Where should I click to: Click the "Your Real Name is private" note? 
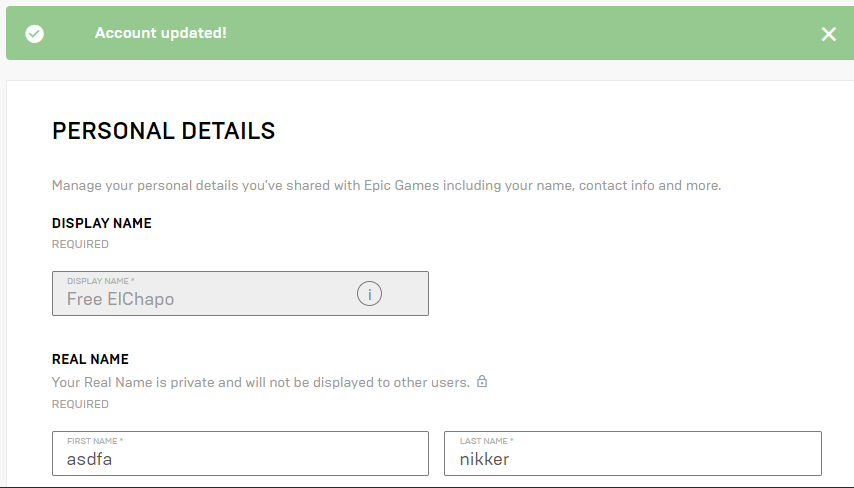point(260,382)
